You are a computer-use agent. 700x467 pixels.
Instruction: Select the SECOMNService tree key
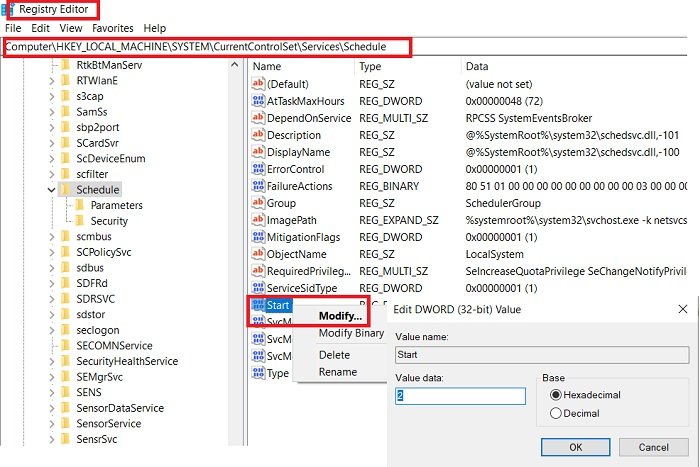click(x=114, y=346)
